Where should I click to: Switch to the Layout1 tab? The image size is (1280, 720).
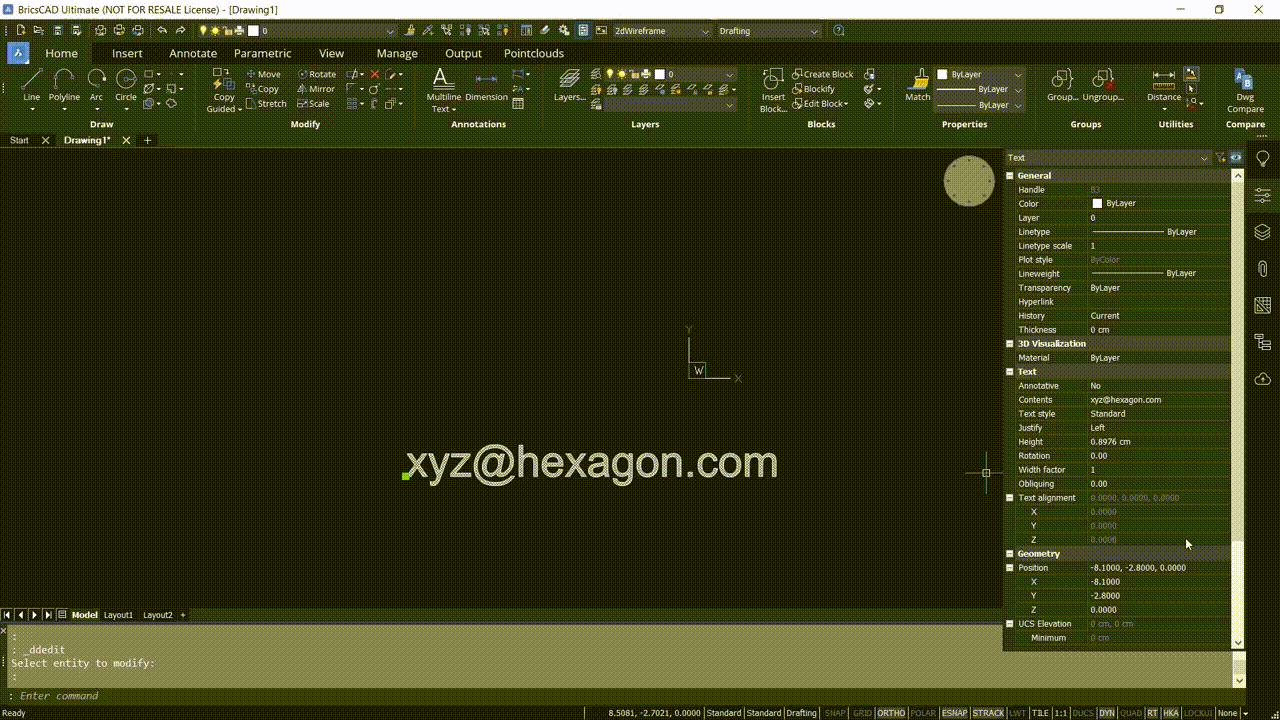click(x=118, y=615)
